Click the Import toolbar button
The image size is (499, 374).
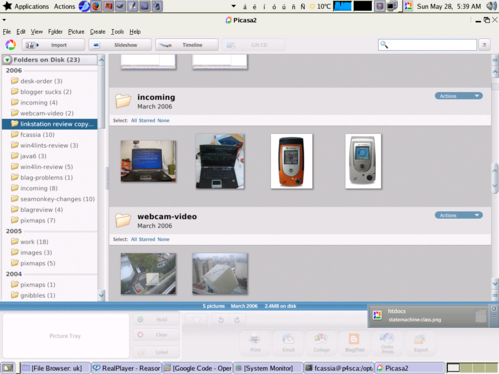click(53, 45)
